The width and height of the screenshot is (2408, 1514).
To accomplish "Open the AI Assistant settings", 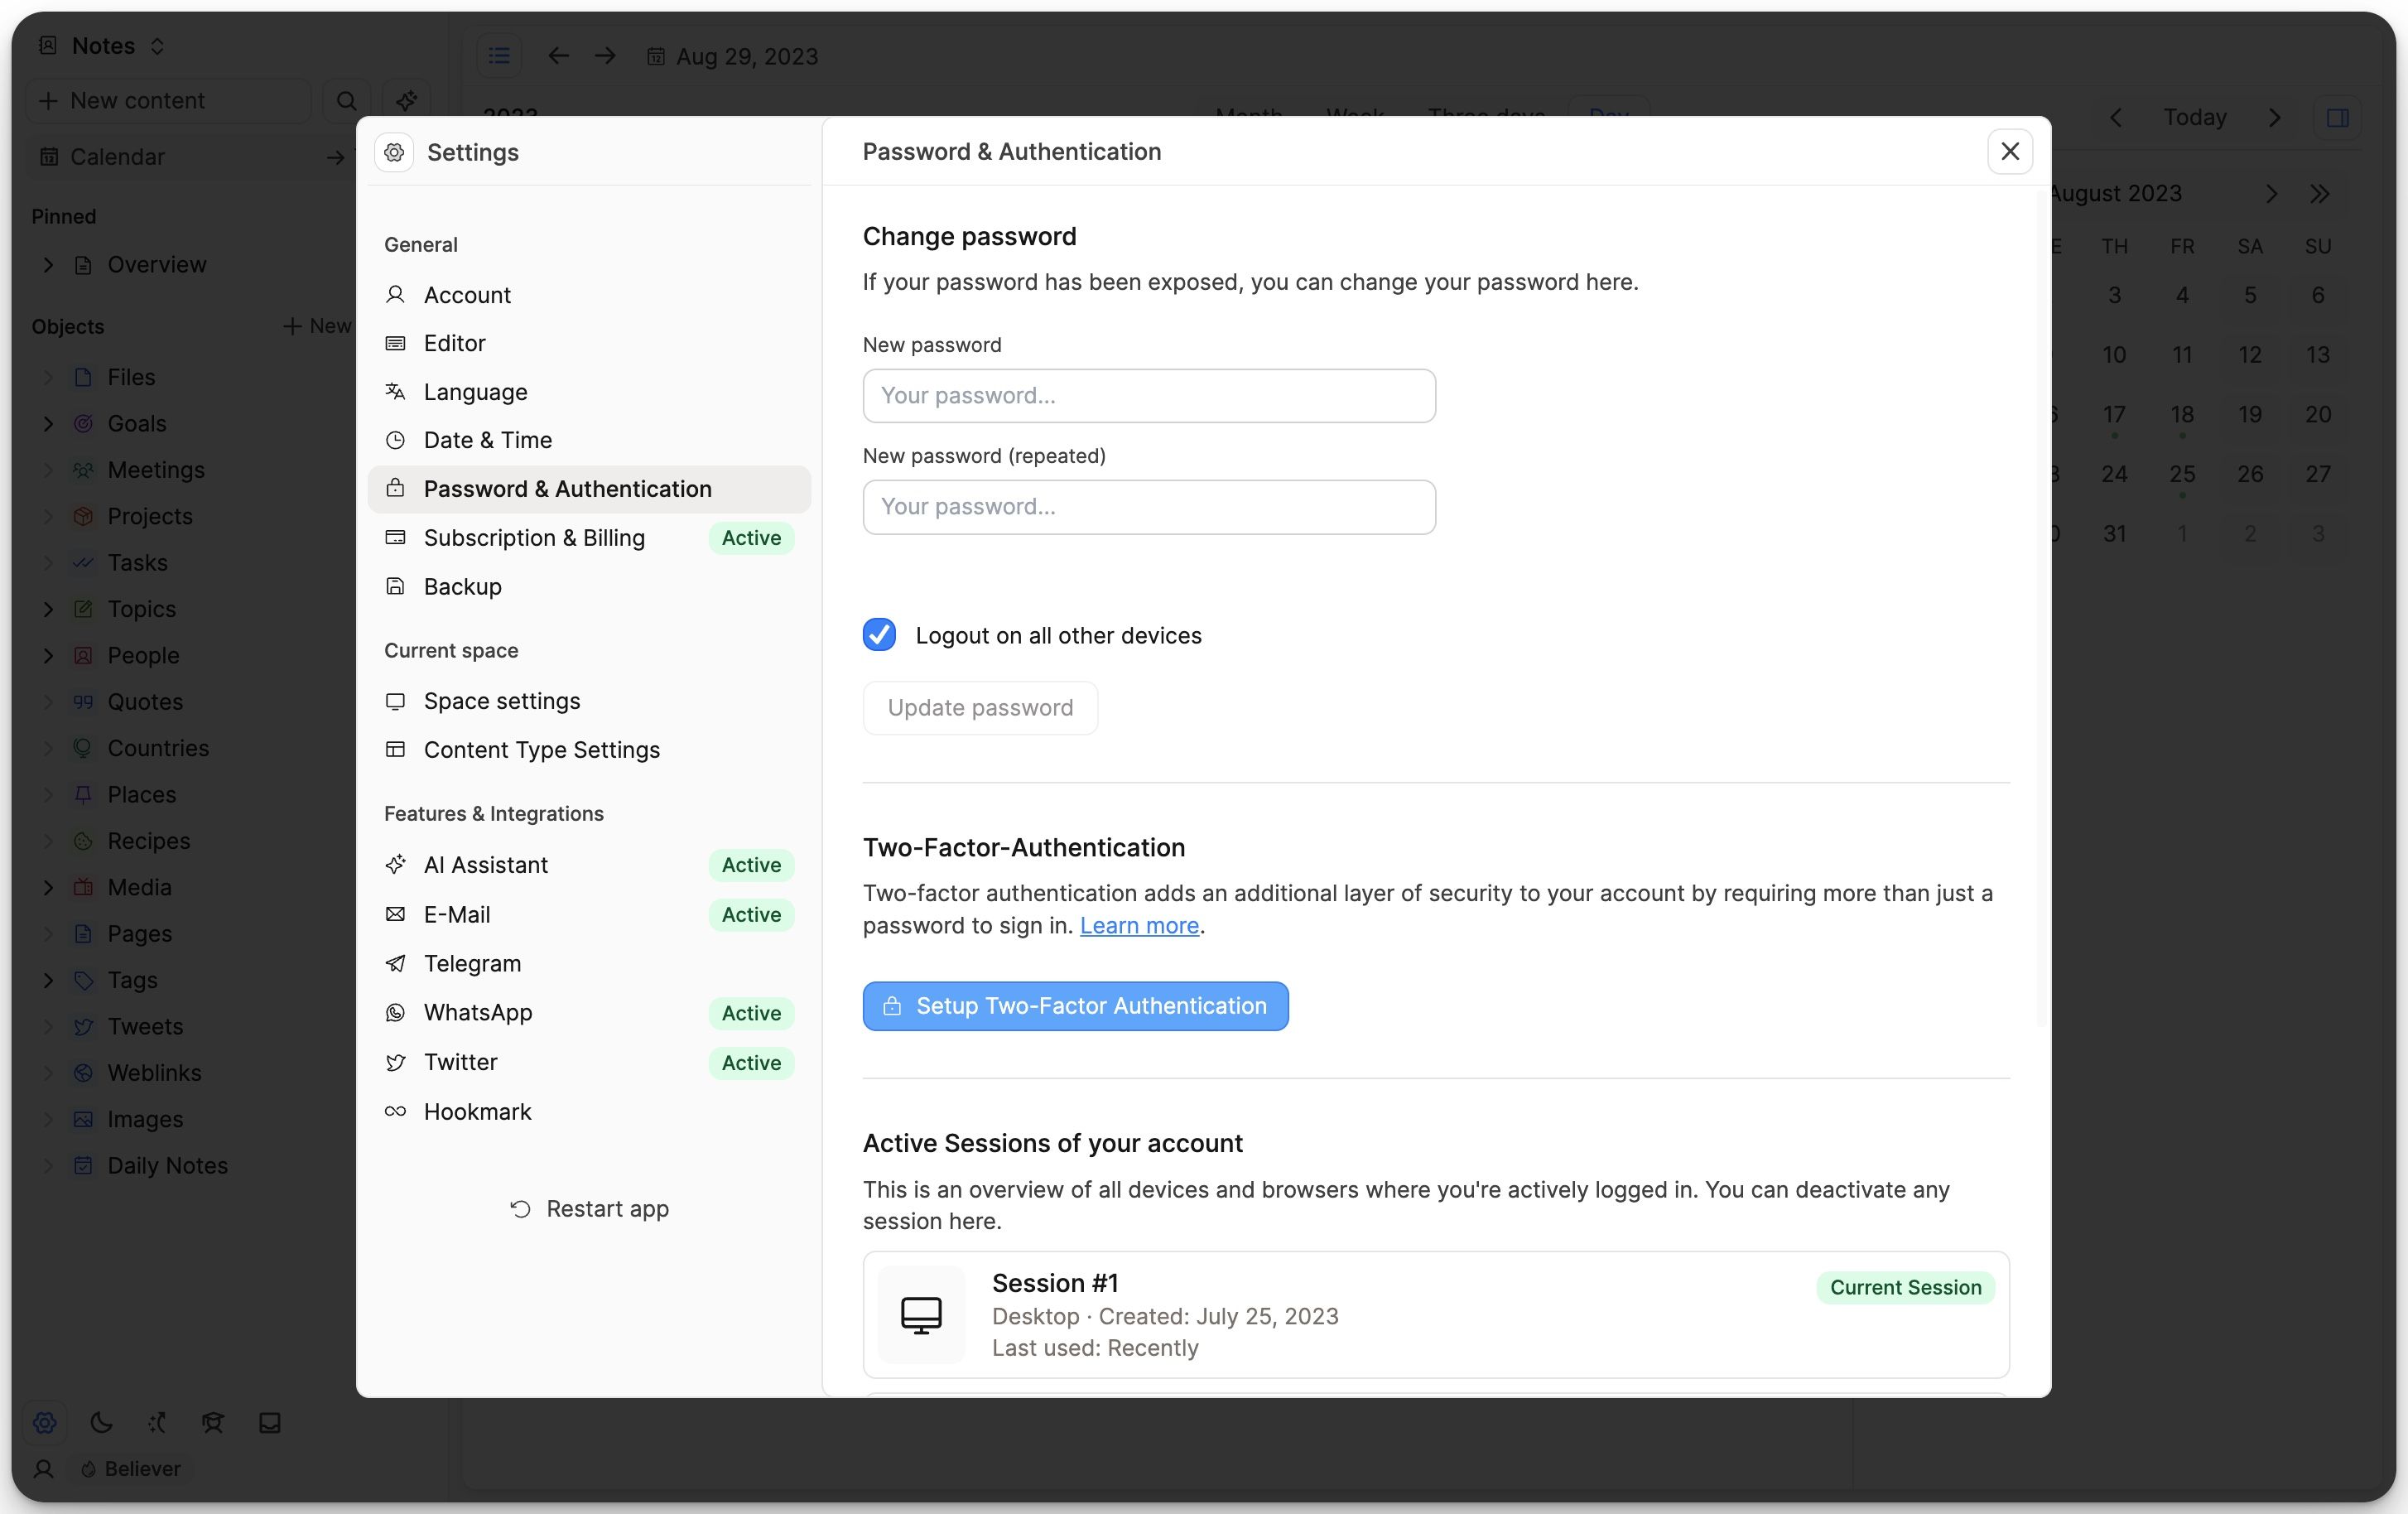I will (485, 864).
